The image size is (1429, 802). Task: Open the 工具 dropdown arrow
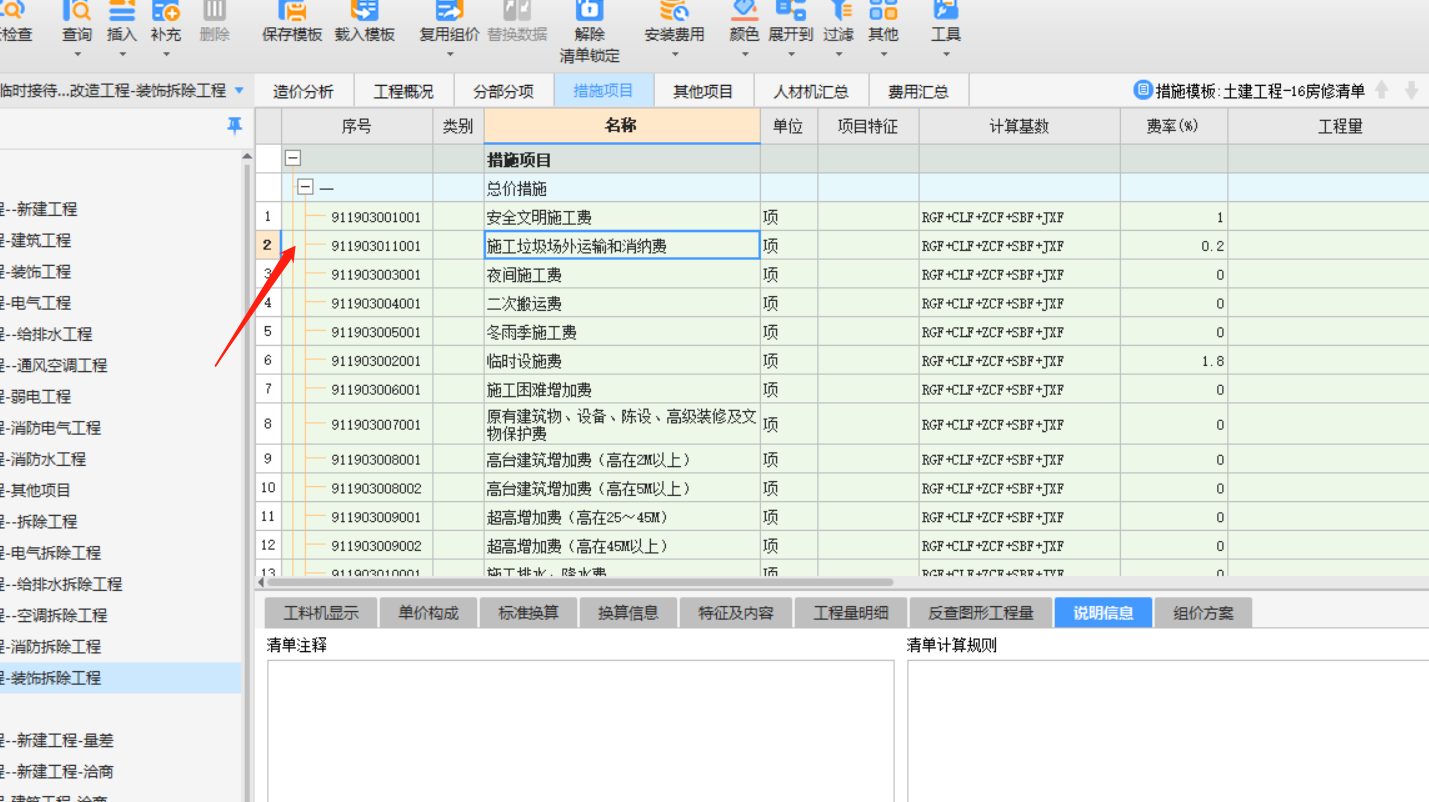945,54
